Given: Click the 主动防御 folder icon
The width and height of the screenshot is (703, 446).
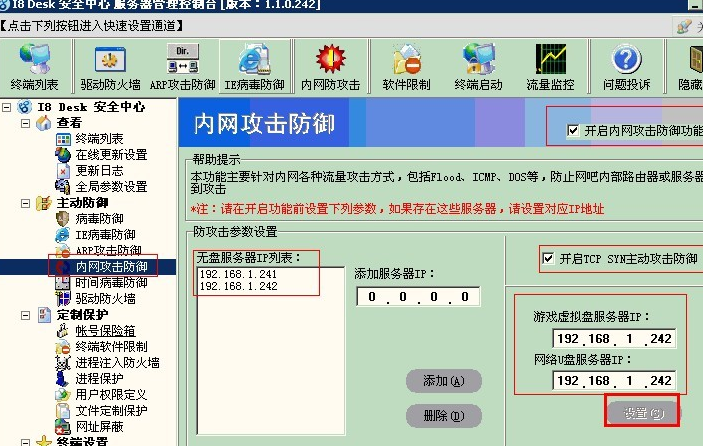Looking at the screenshot, I should 43,203.
